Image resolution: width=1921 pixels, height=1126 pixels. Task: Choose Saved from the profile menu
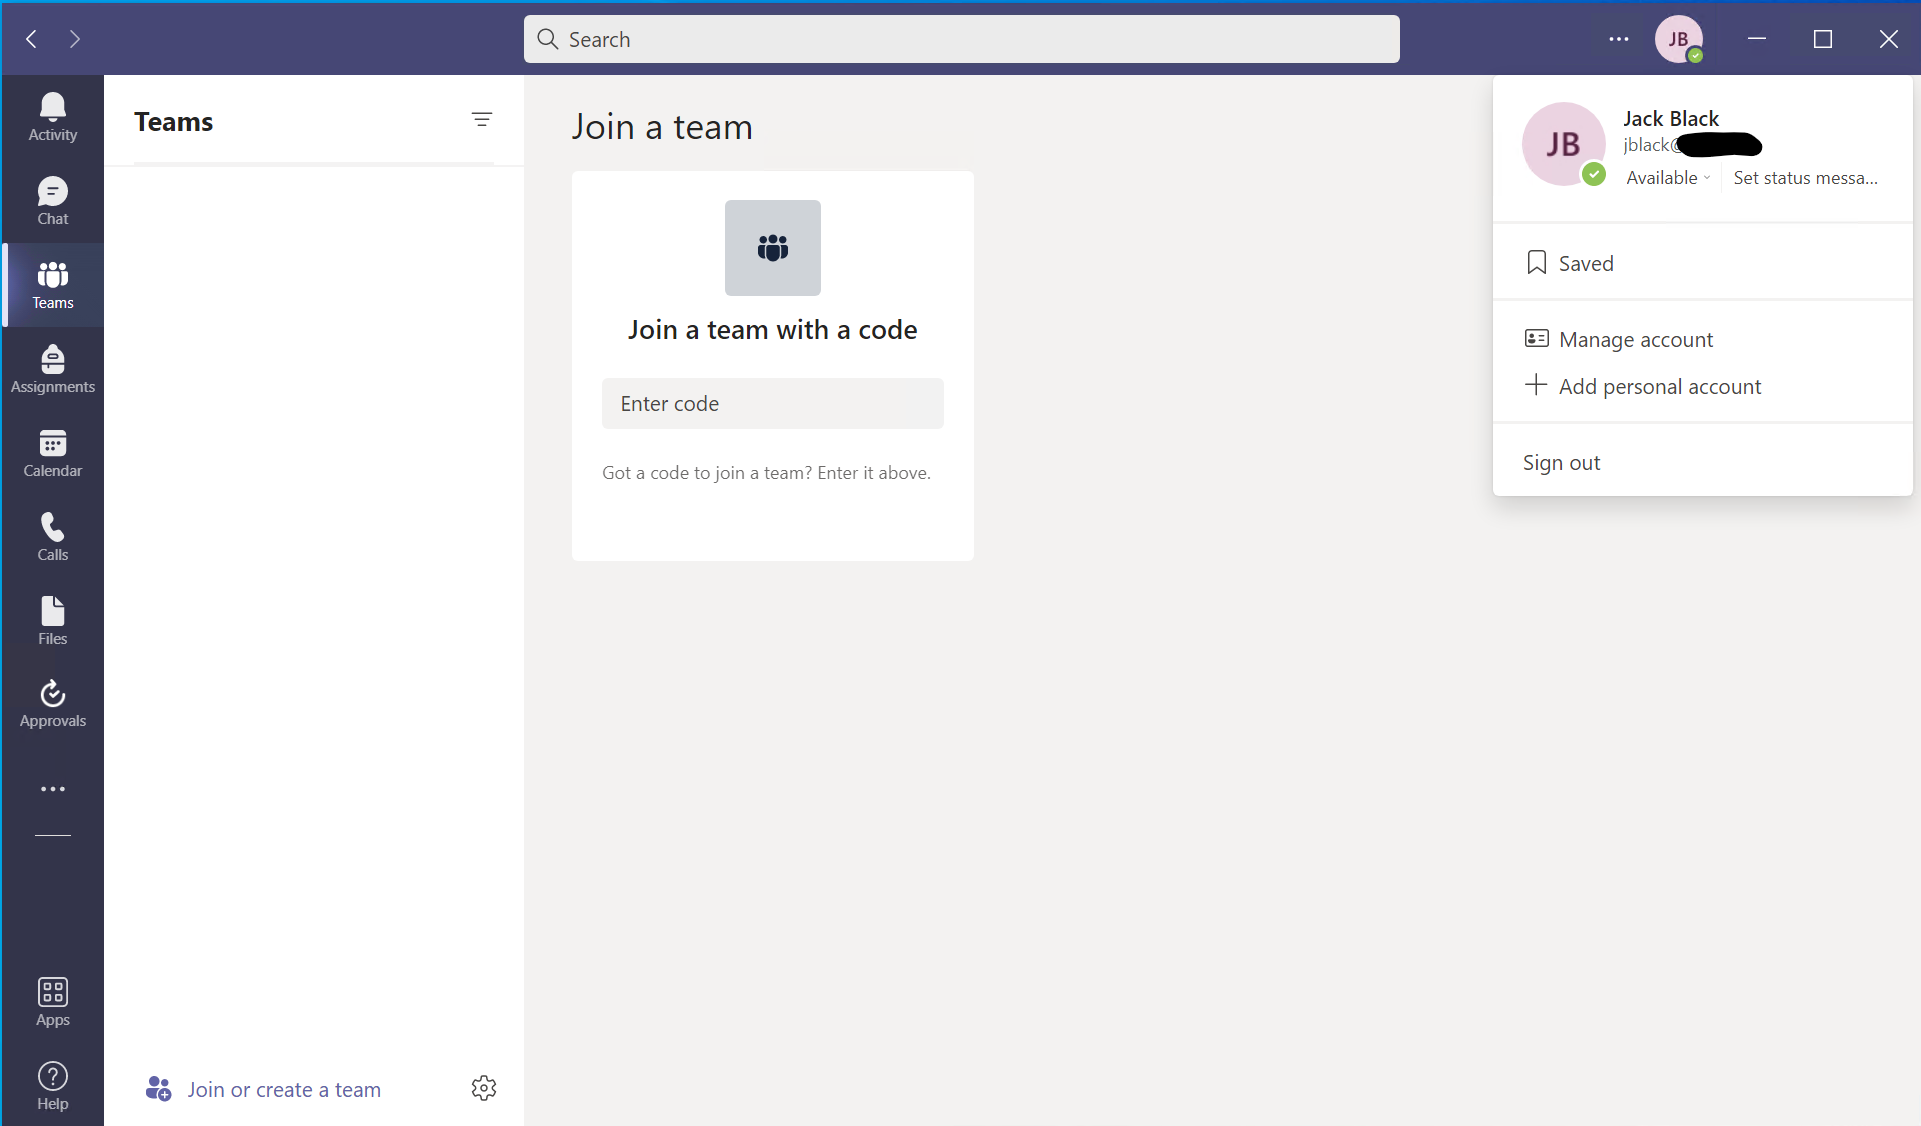[x=1586, y=262]
